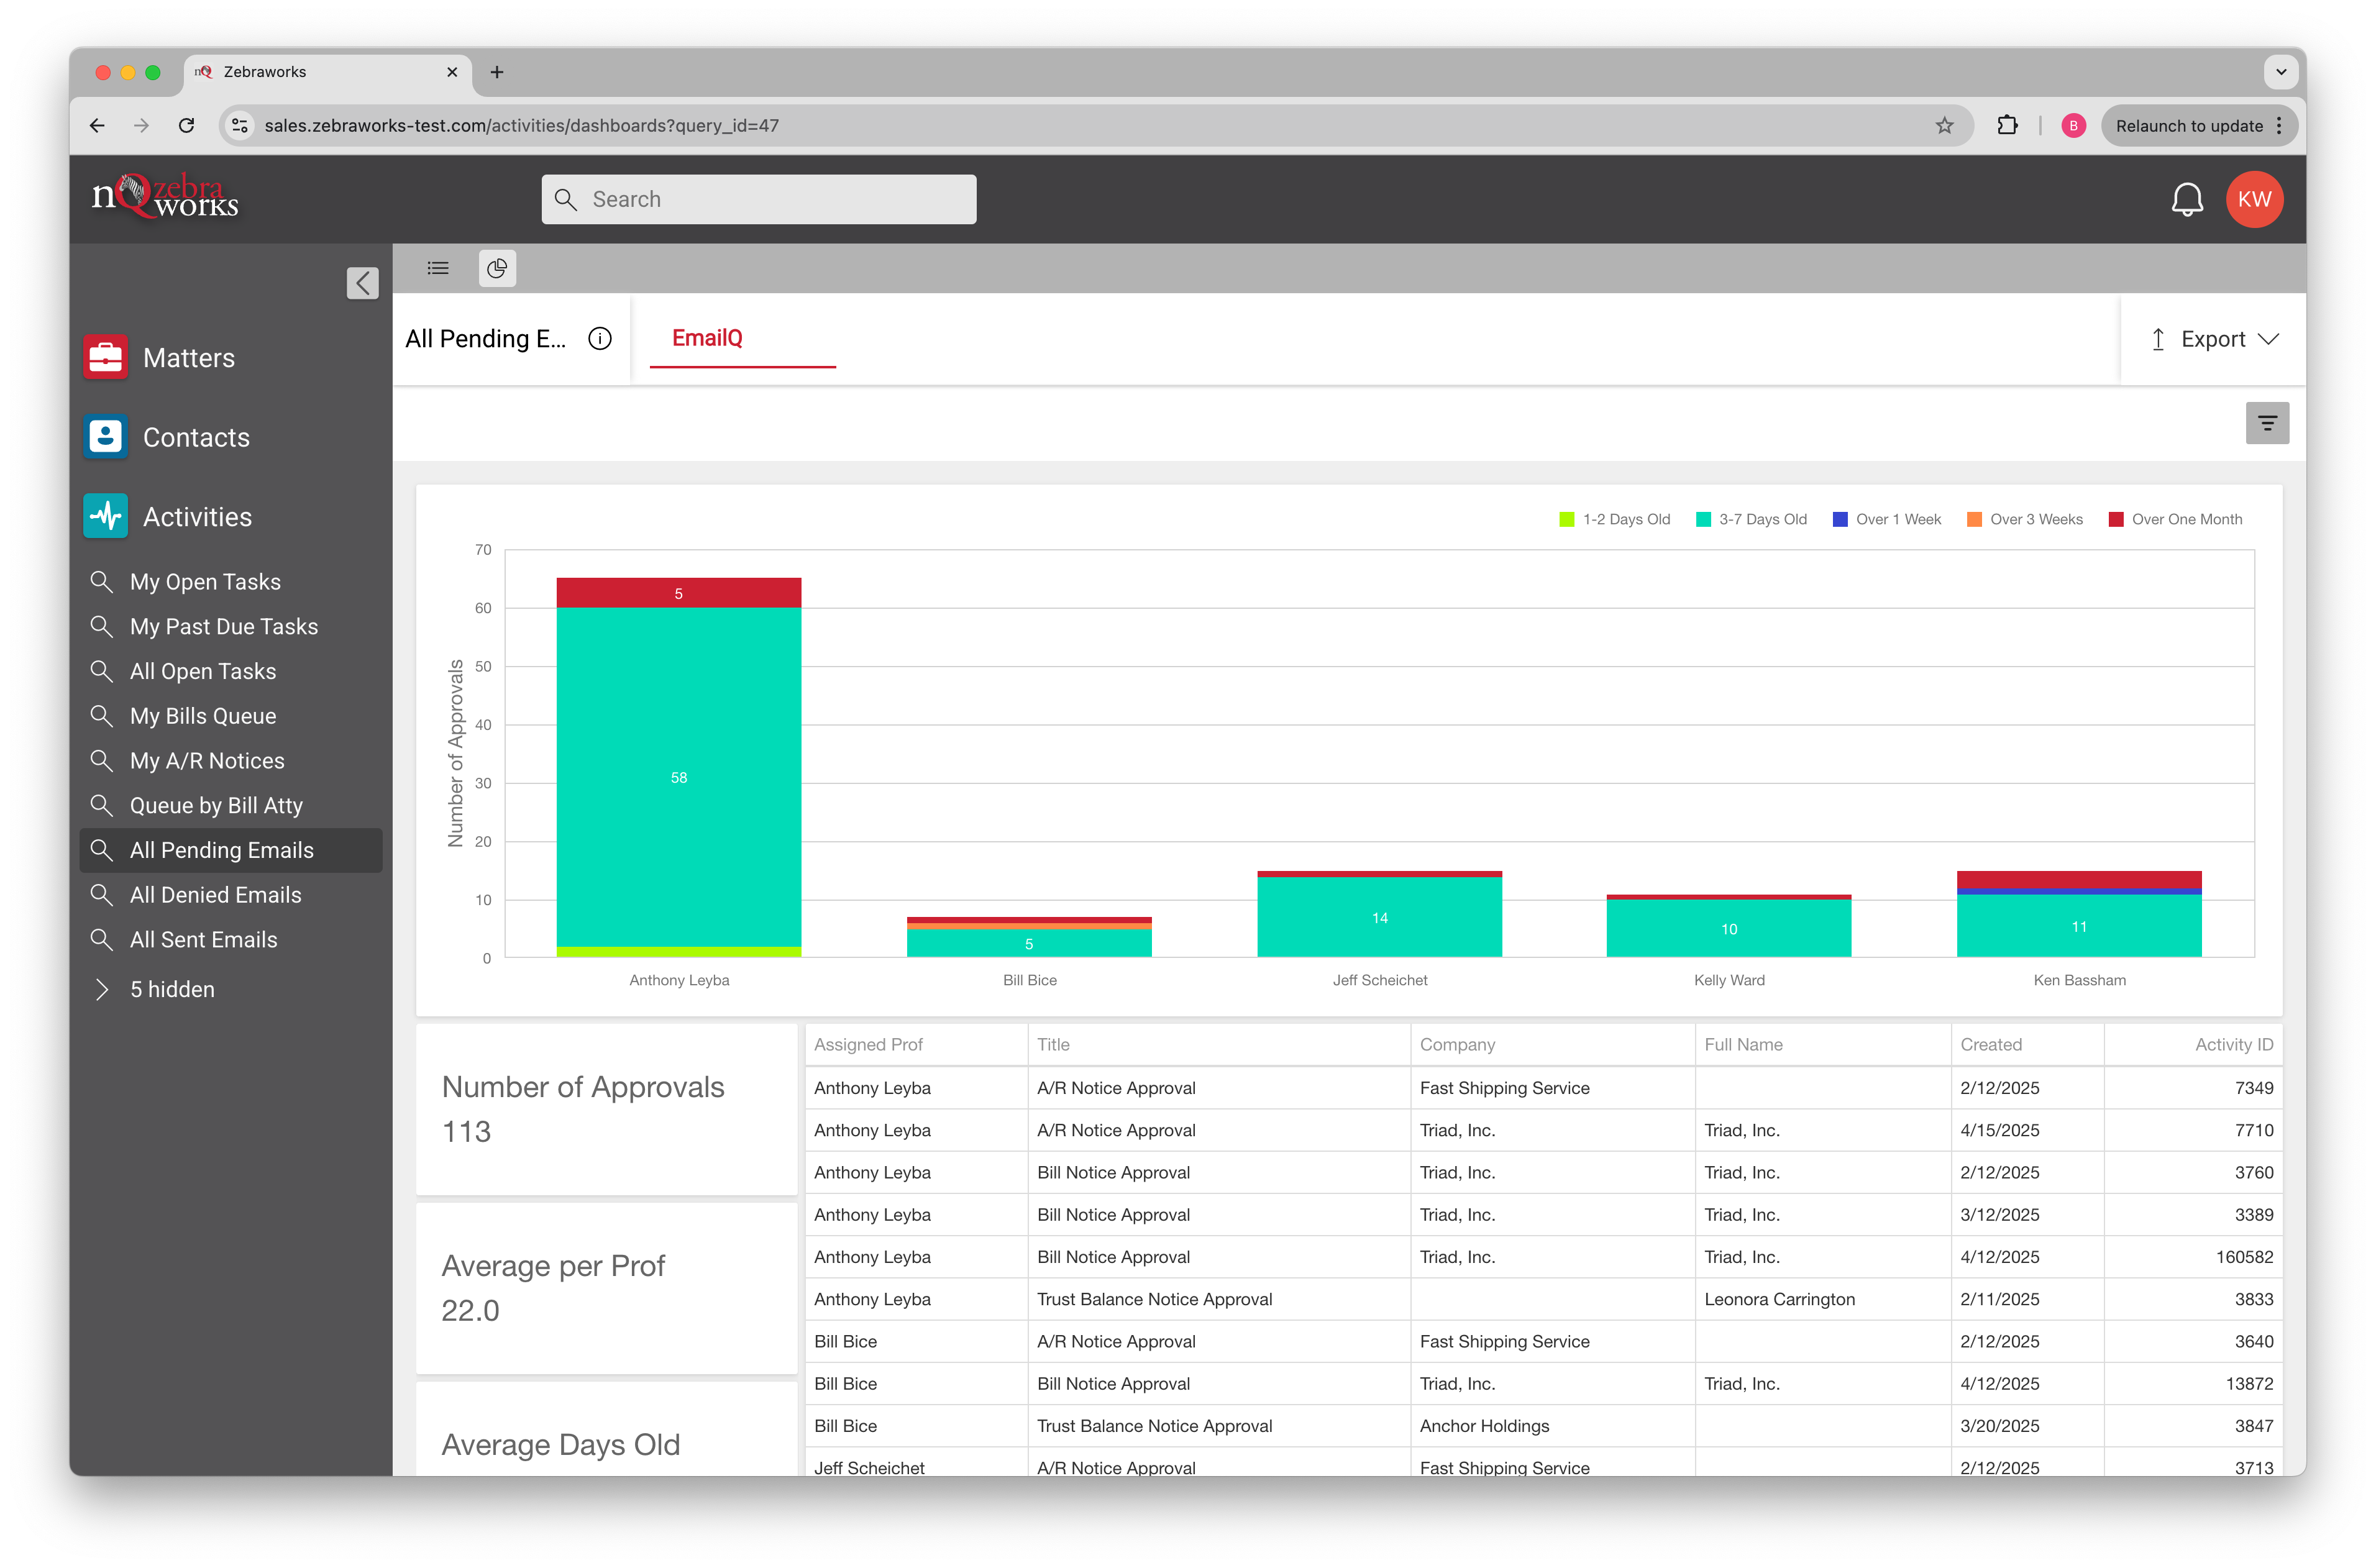Toggle 3-7 Days Old legend series
The height and width of the screenshot is (1568, 2376).
[x=1762, y=519]
